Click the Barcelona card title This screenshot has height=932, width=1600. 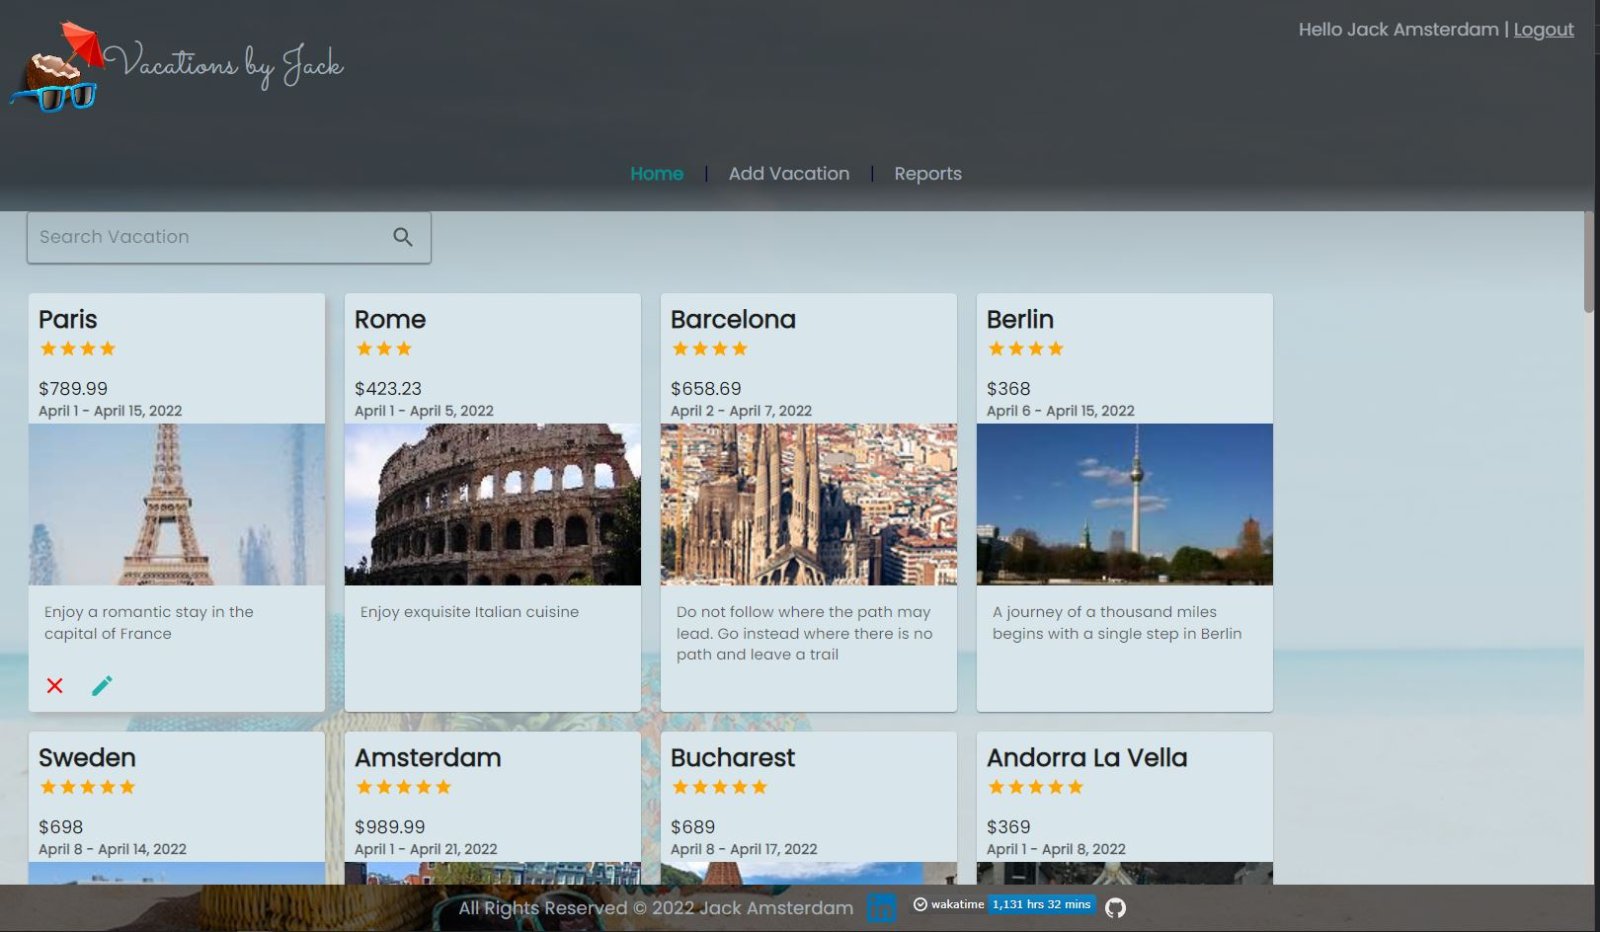pyautogui.click(x=733, y=319)
